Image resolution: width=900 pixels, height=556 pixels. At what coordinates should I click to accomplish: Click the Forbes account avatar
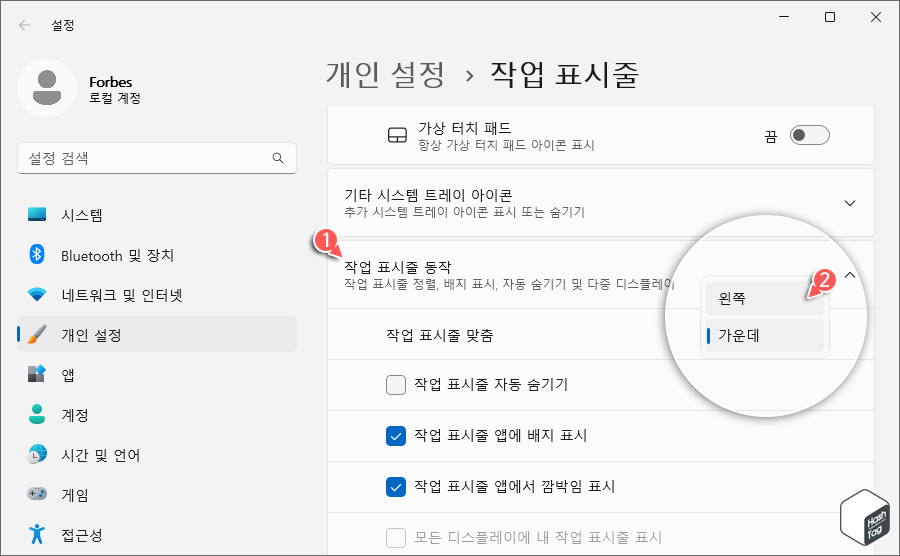(x=47, y=88)
